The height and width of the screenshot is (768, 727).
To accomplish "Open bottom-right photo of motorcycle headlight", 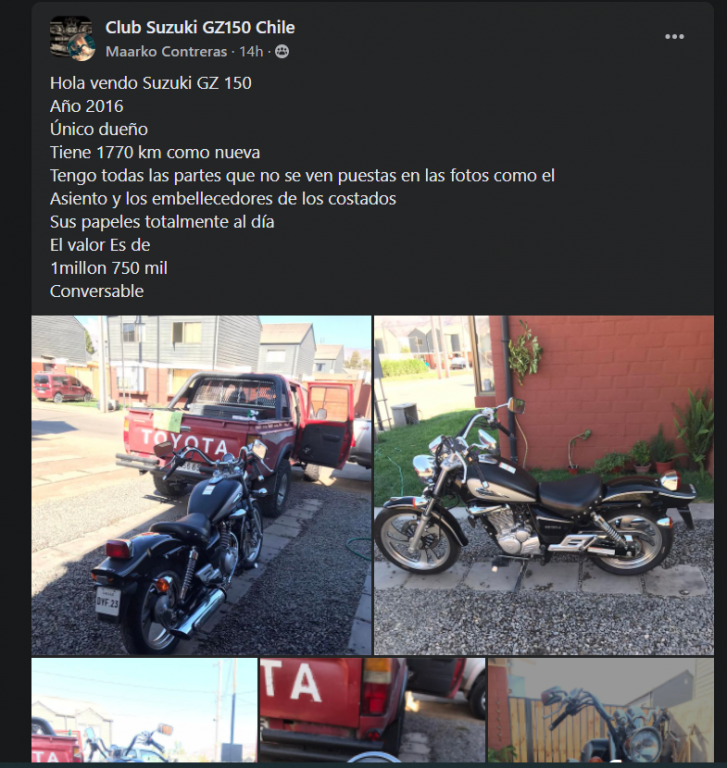I will (601, 710).
